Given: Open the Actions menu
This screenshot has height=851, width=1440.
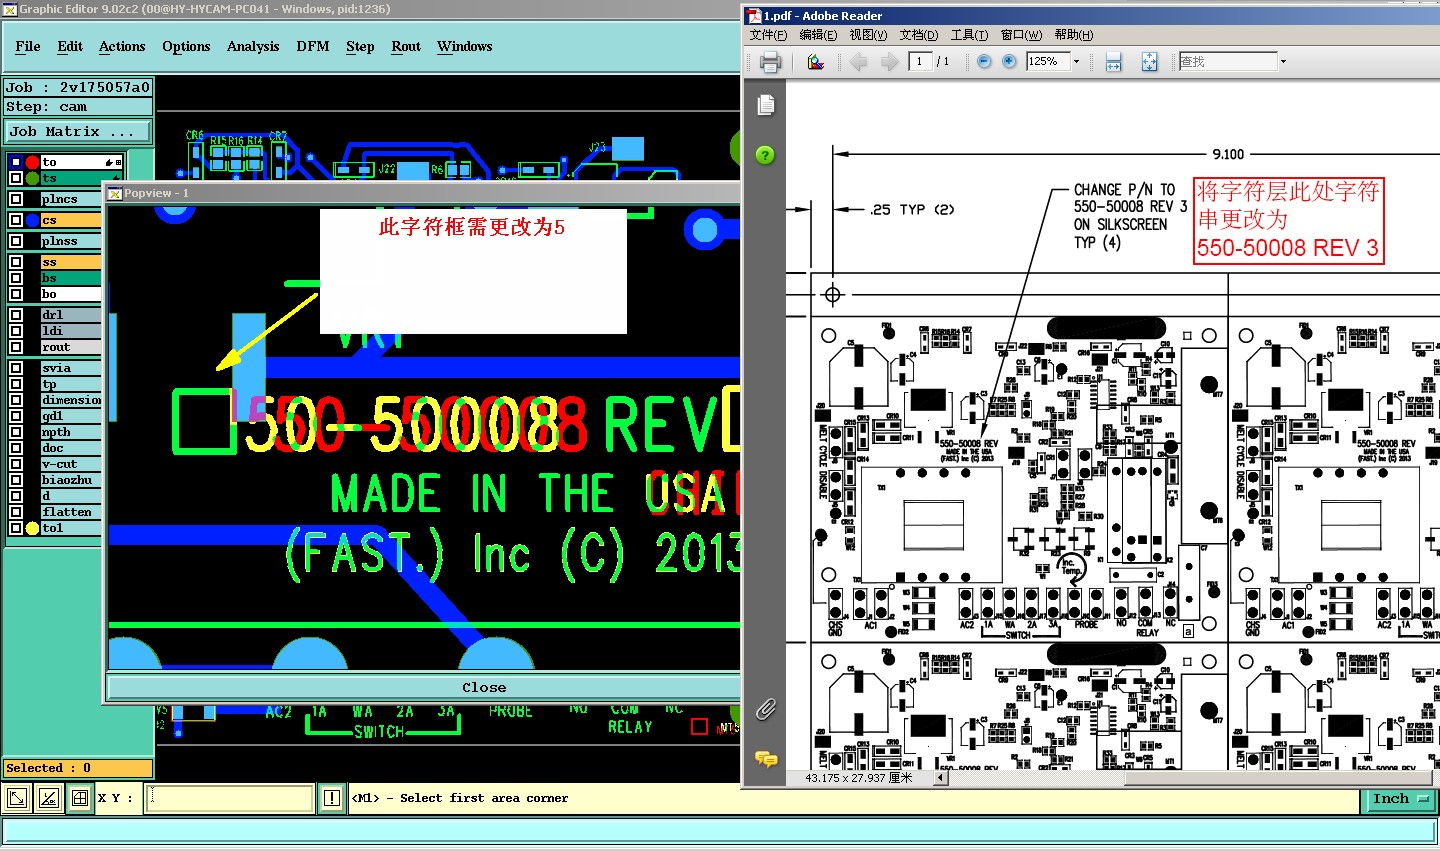Looking at the screenshot, I should point(122,46).
